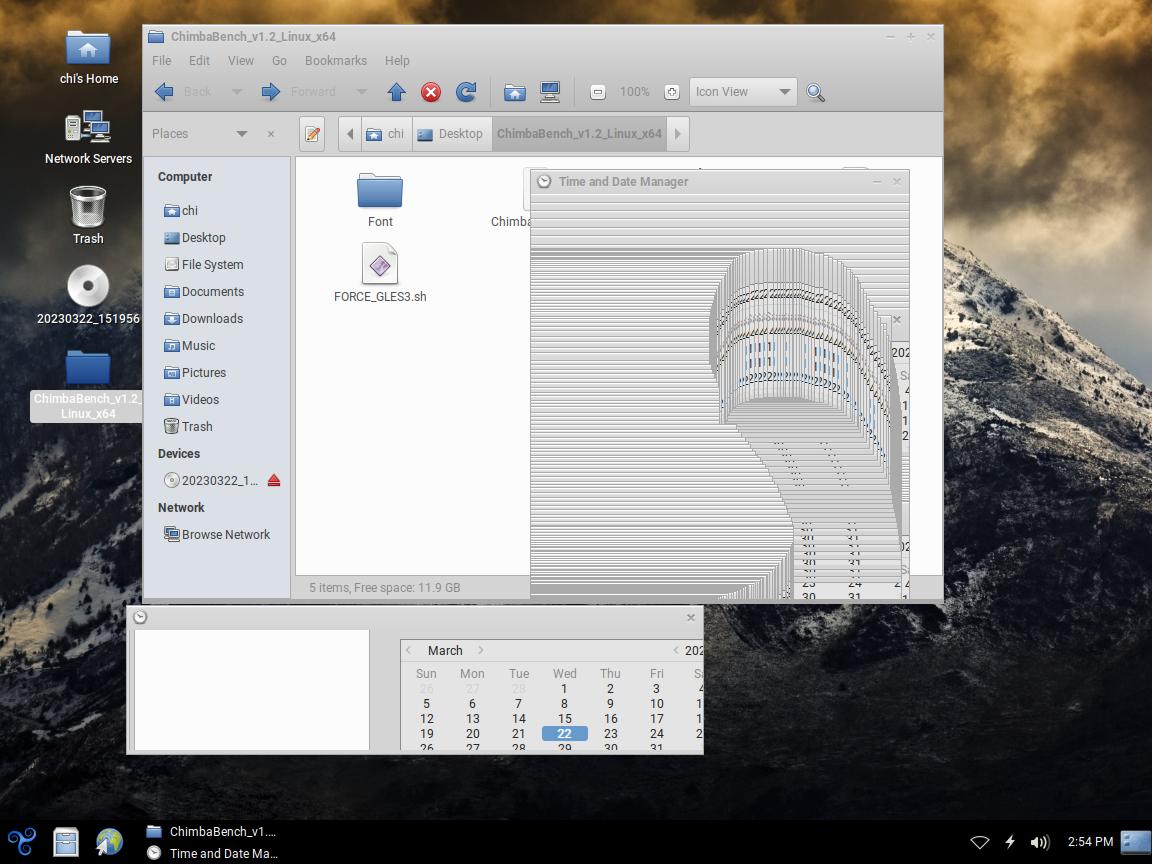The image size is (1152, 864).
Task: Select March 15 in the calendar
Action: [x=564, y=718]
